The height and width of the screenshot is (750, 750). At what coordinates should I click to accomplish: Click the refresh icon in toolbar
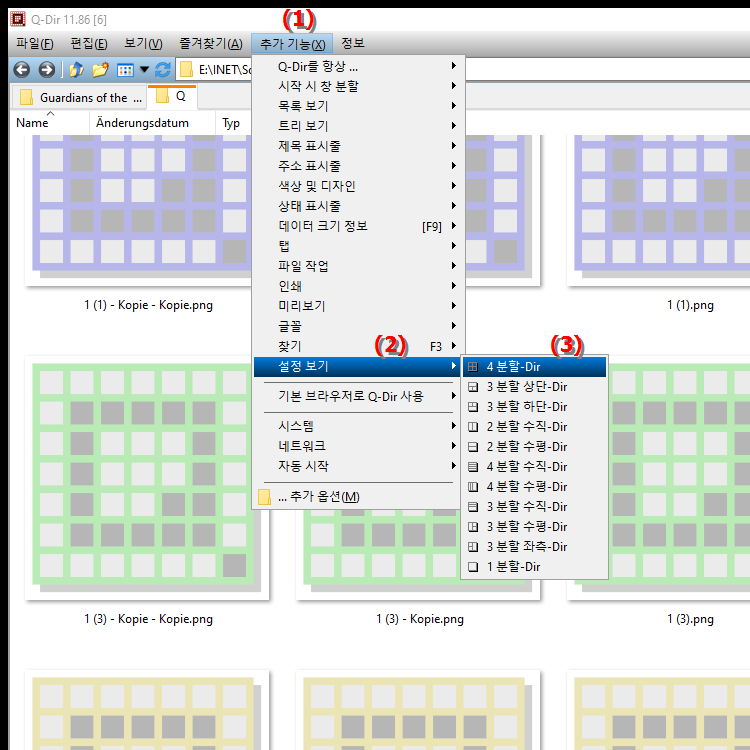[163, 70]
